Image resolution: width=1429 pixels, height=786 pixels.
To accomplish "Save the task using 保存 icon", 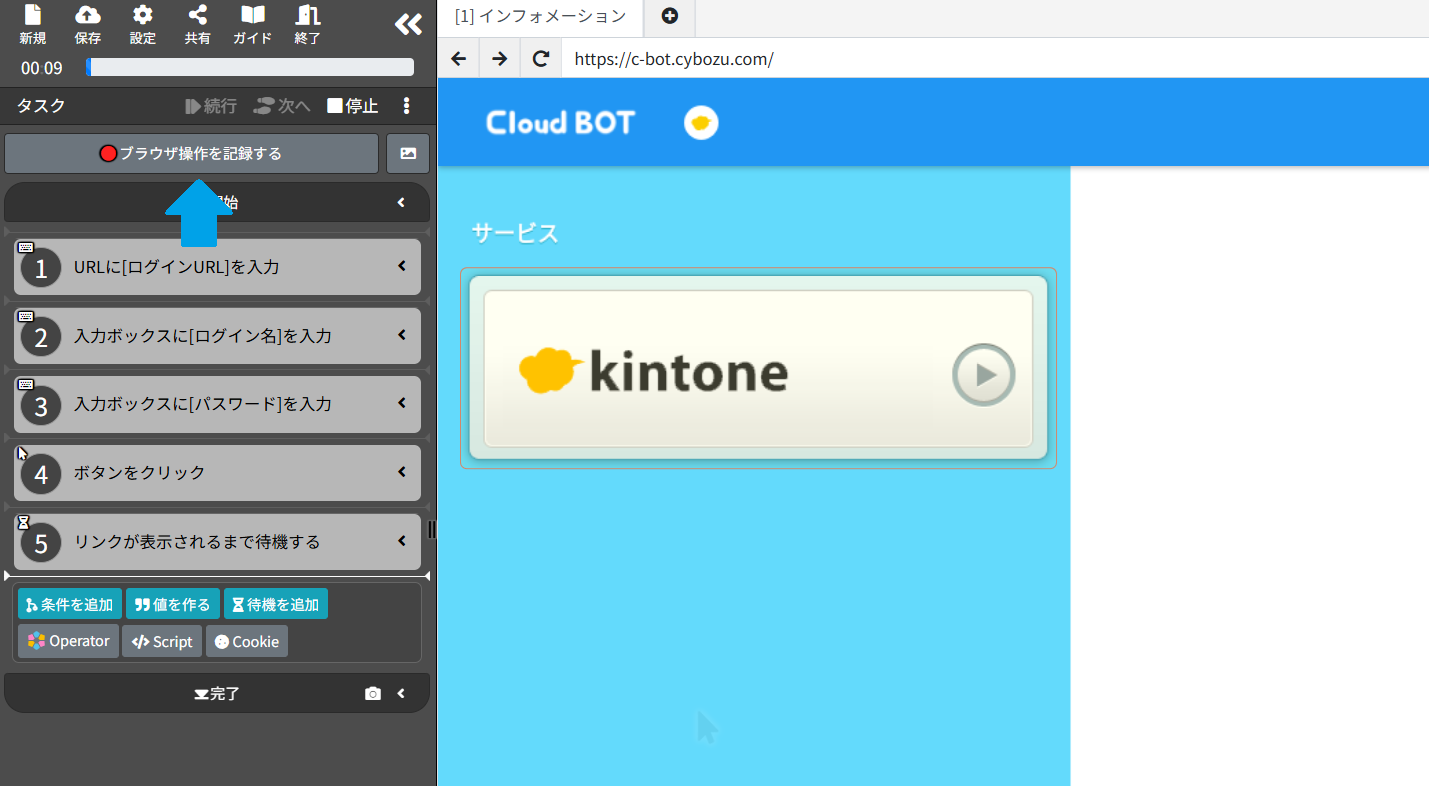I will [88, 25].
